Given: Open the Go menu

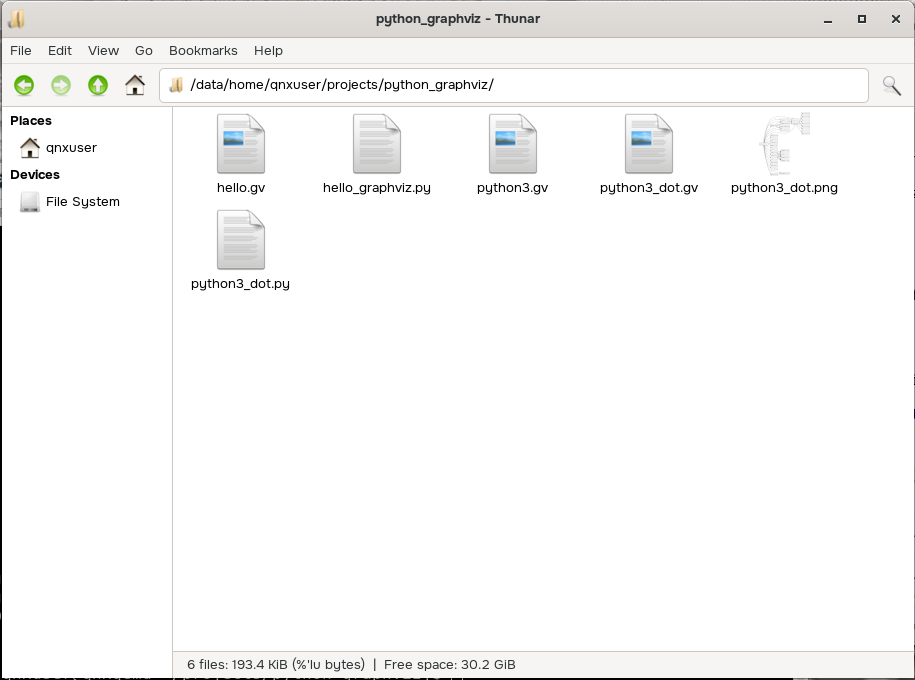Looking at the screenshot, I should coord(144,50).
